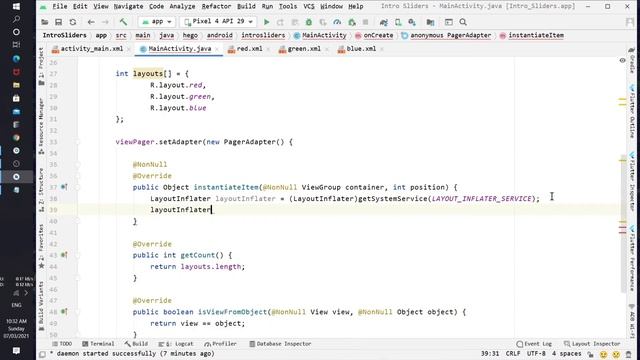This screenshot has width=640, height=360.
Task: Open the Terminal tool window
Action: [98, 344]
